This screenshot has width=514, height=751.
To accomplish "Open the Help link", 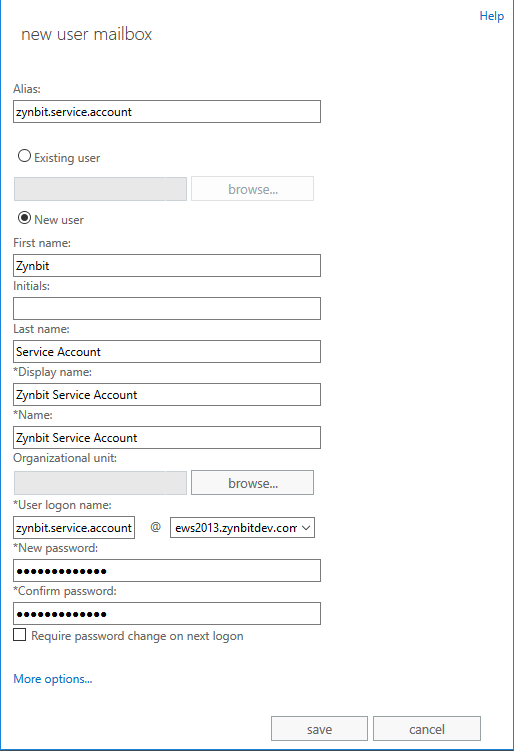I will coord(491,16).
